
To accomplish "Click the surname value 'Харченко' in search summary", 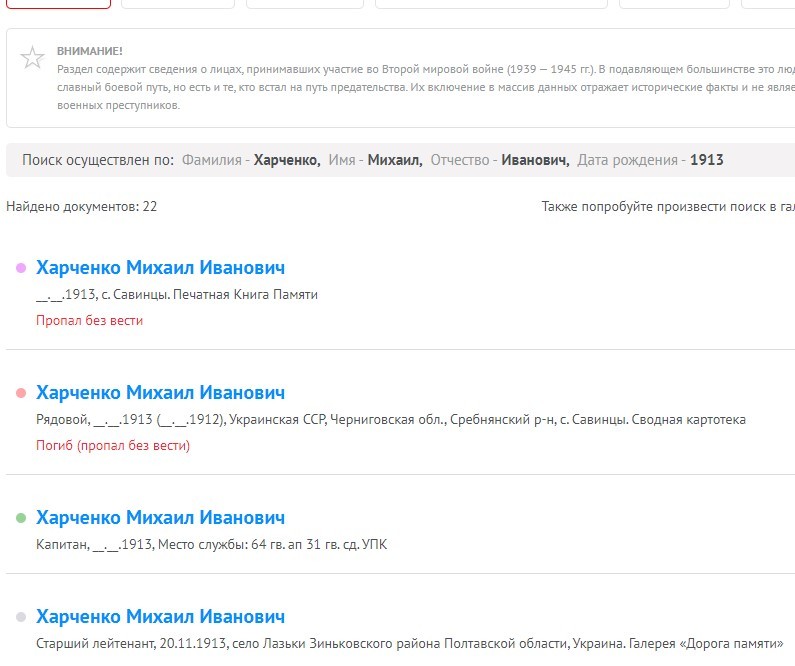I will (x=286, y=160).
